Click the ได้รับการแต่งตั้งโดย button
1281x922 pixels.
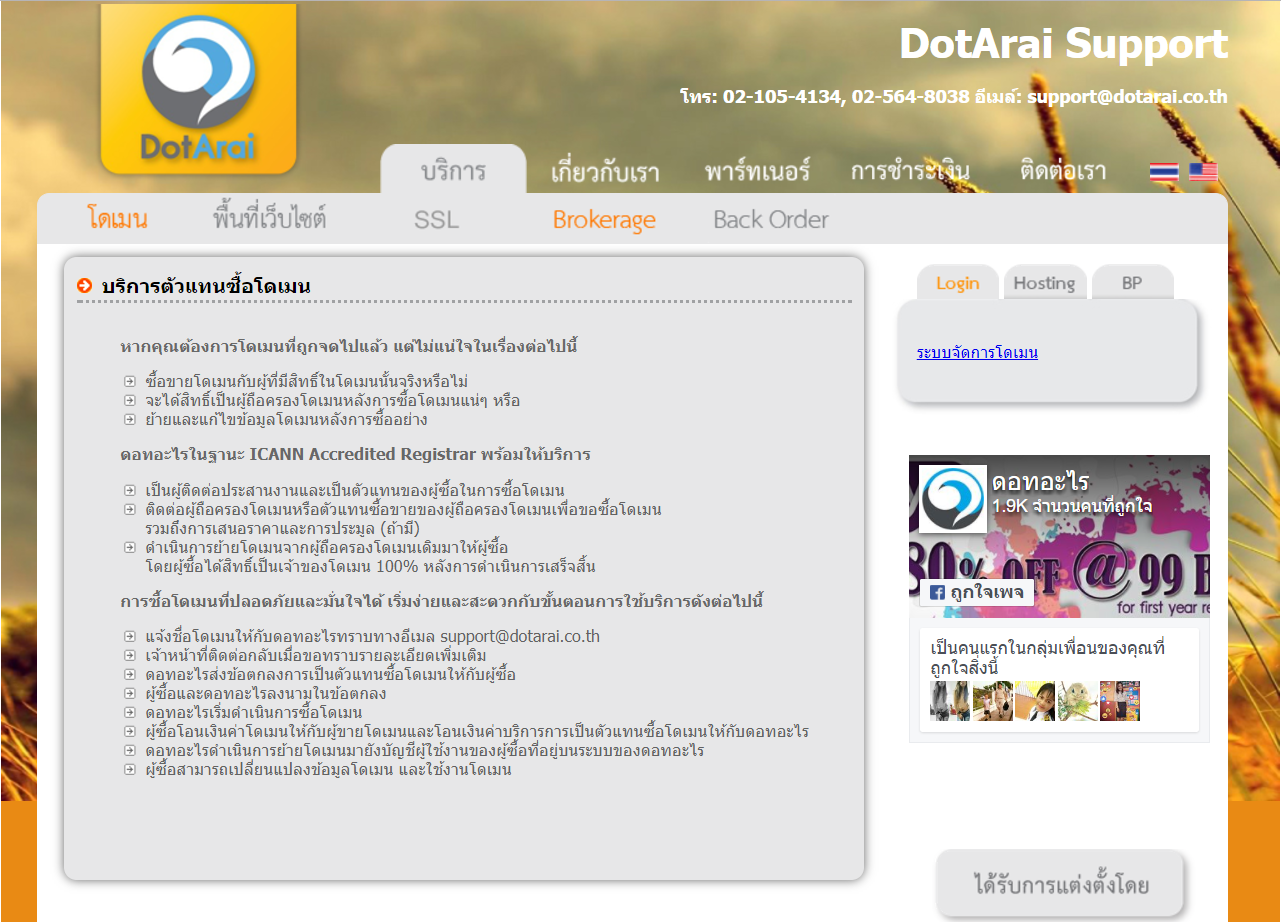click(1061, 884)
